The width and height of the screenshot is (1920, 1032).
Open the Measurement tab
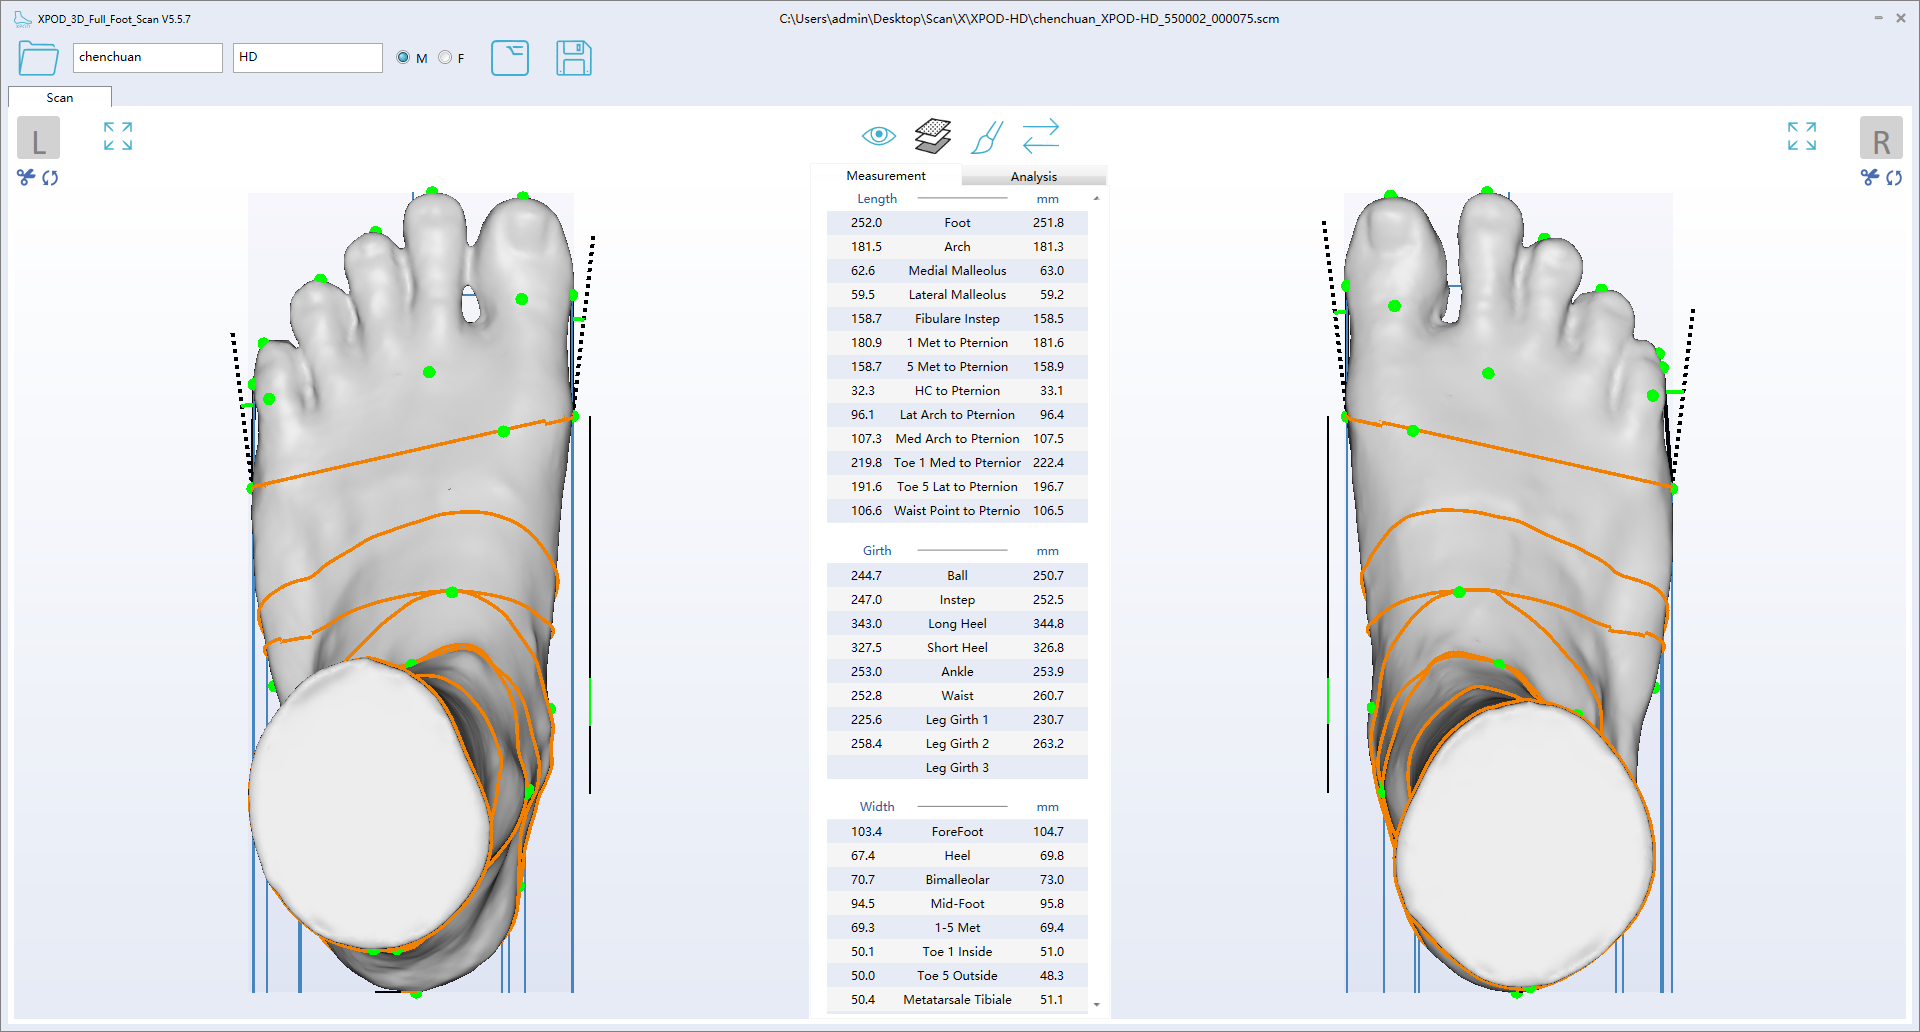click(x=886, y=175)
